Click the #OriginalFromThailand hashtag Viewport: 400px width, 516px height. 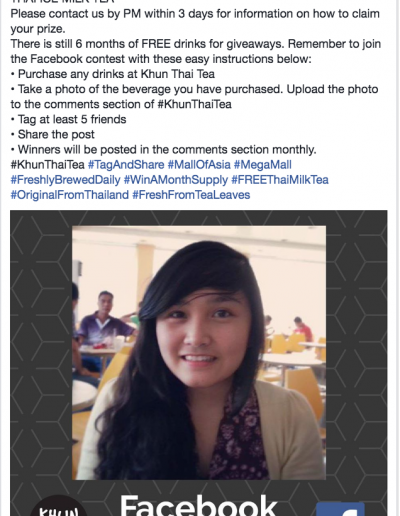tap(70, 195)
